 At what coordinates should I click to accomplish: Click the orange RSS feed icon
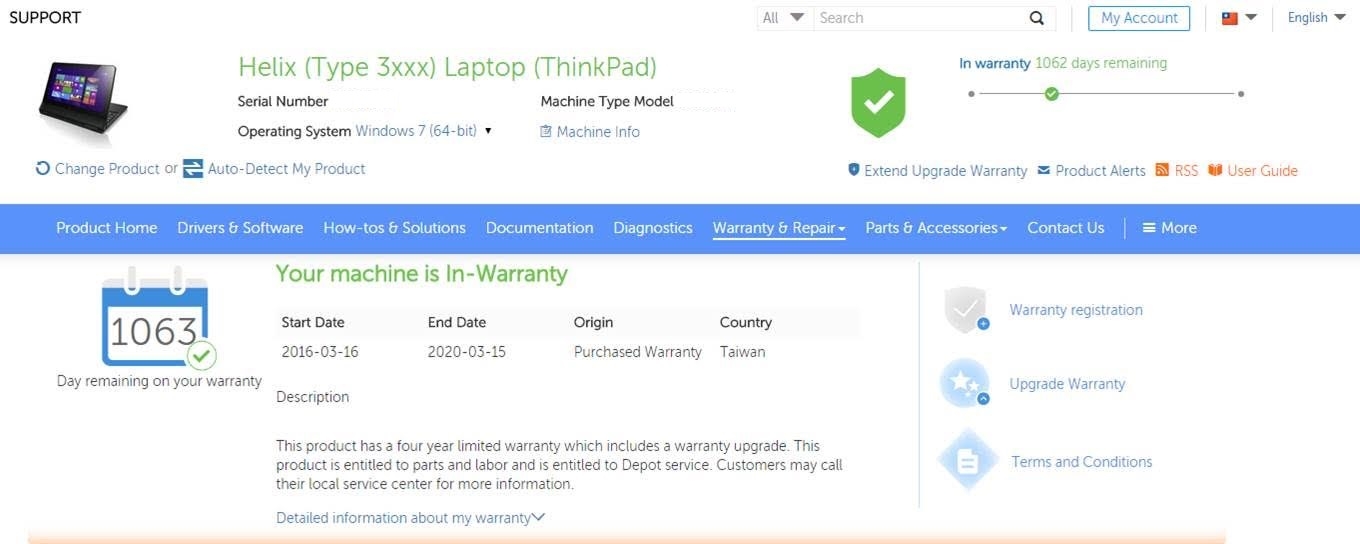click(x=1162, y=170)
